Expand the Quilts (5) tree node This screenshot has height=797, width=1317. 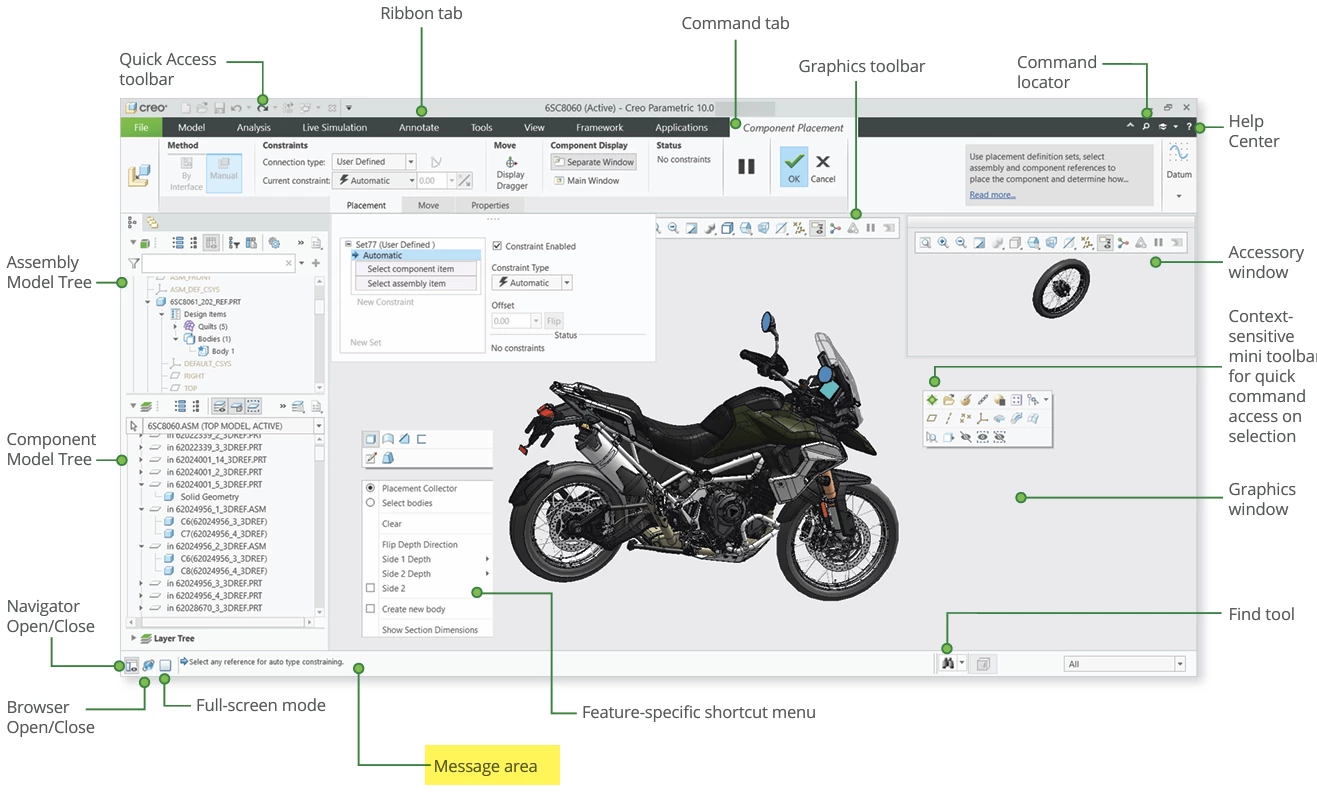[175, 326]
